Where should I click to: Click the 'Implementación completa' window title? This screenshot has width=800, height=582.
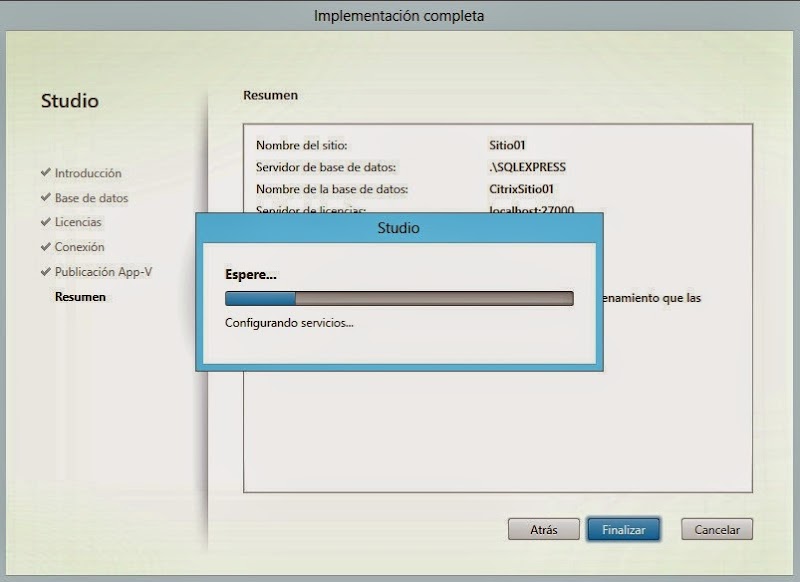pyautogui.click(x=399, y=16)
